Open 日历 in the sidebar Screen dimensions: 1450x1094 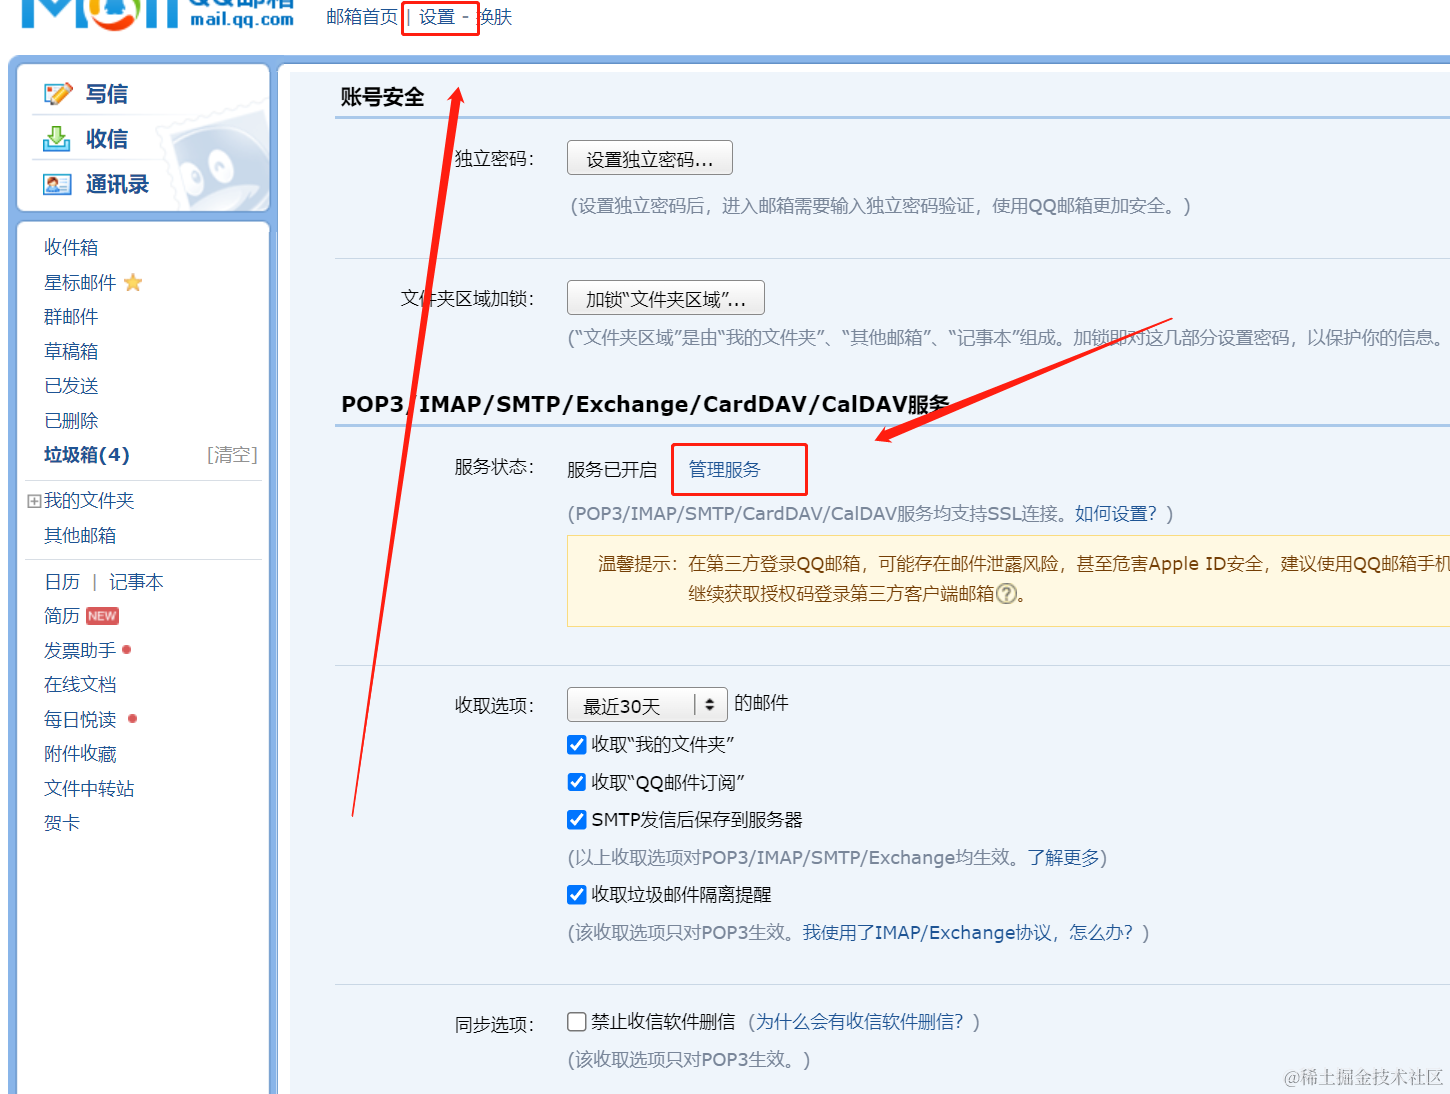(62, 582)
